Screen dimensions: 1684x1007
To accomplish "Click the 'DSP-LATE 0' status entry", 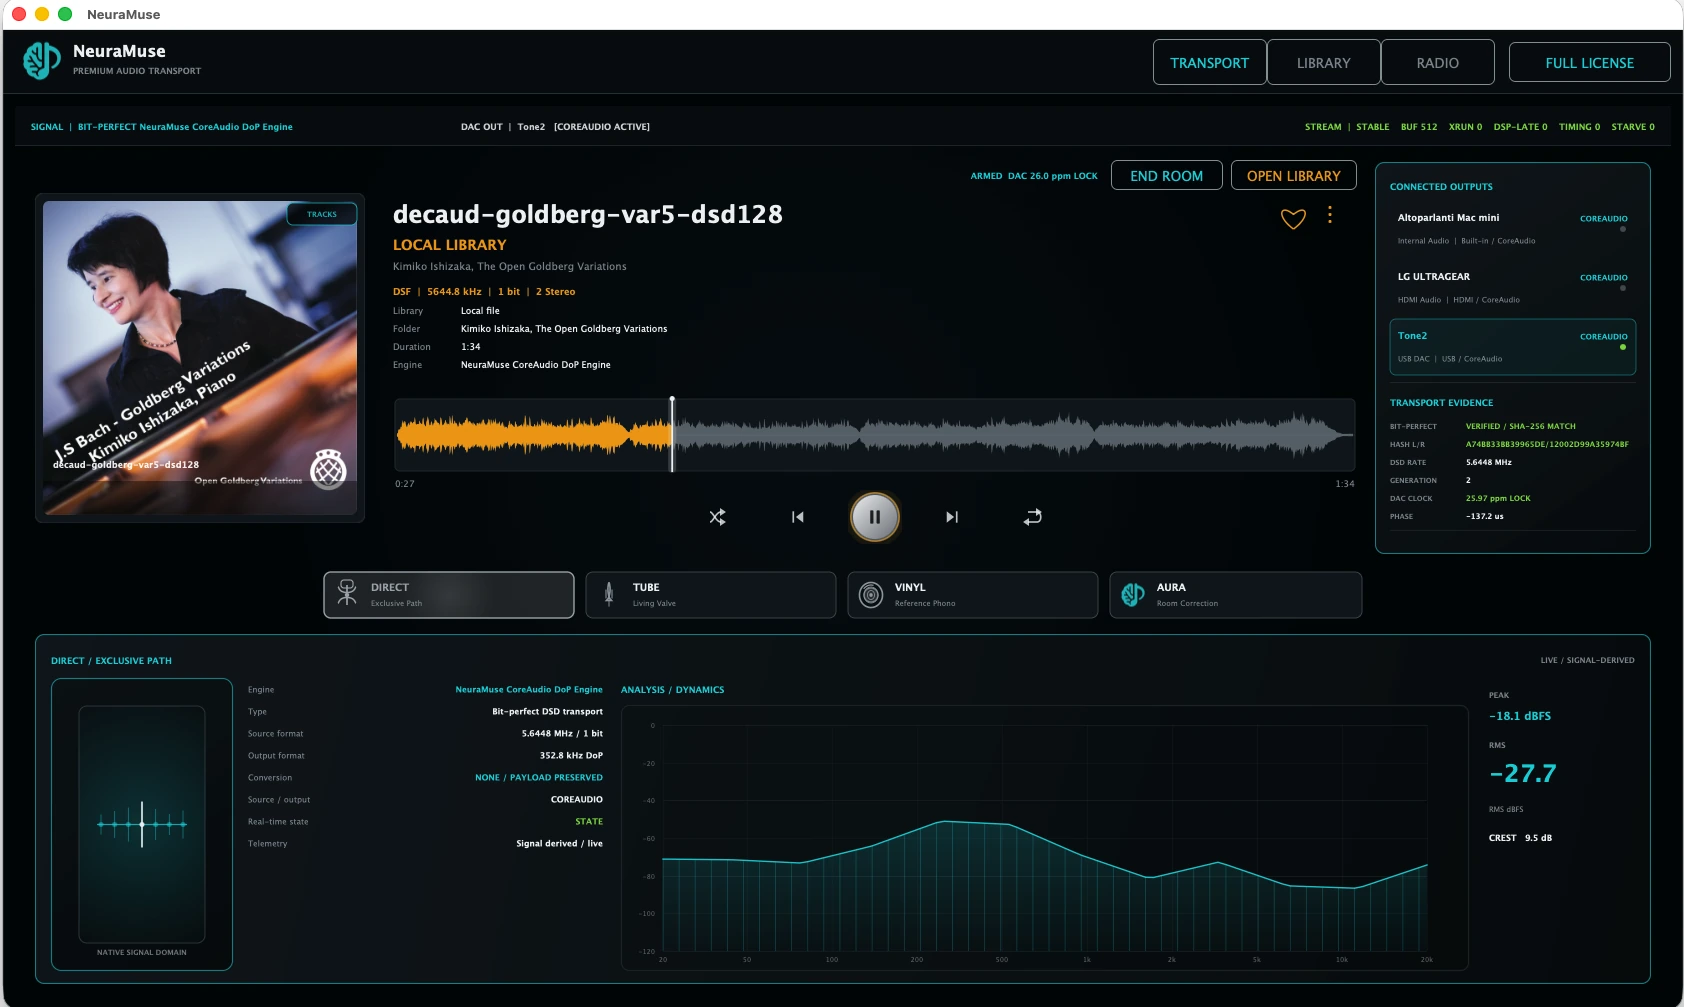I will pos(1520,127).
